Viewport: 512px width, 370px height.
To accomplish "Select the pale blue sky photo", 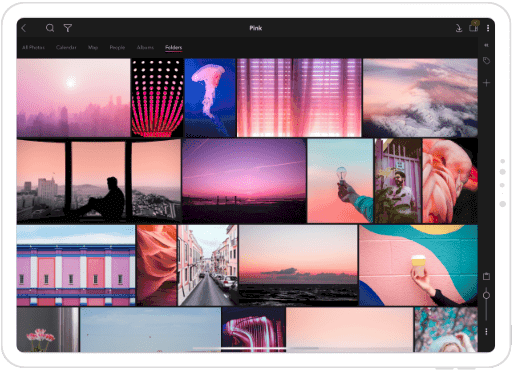I will click(150, 329).
